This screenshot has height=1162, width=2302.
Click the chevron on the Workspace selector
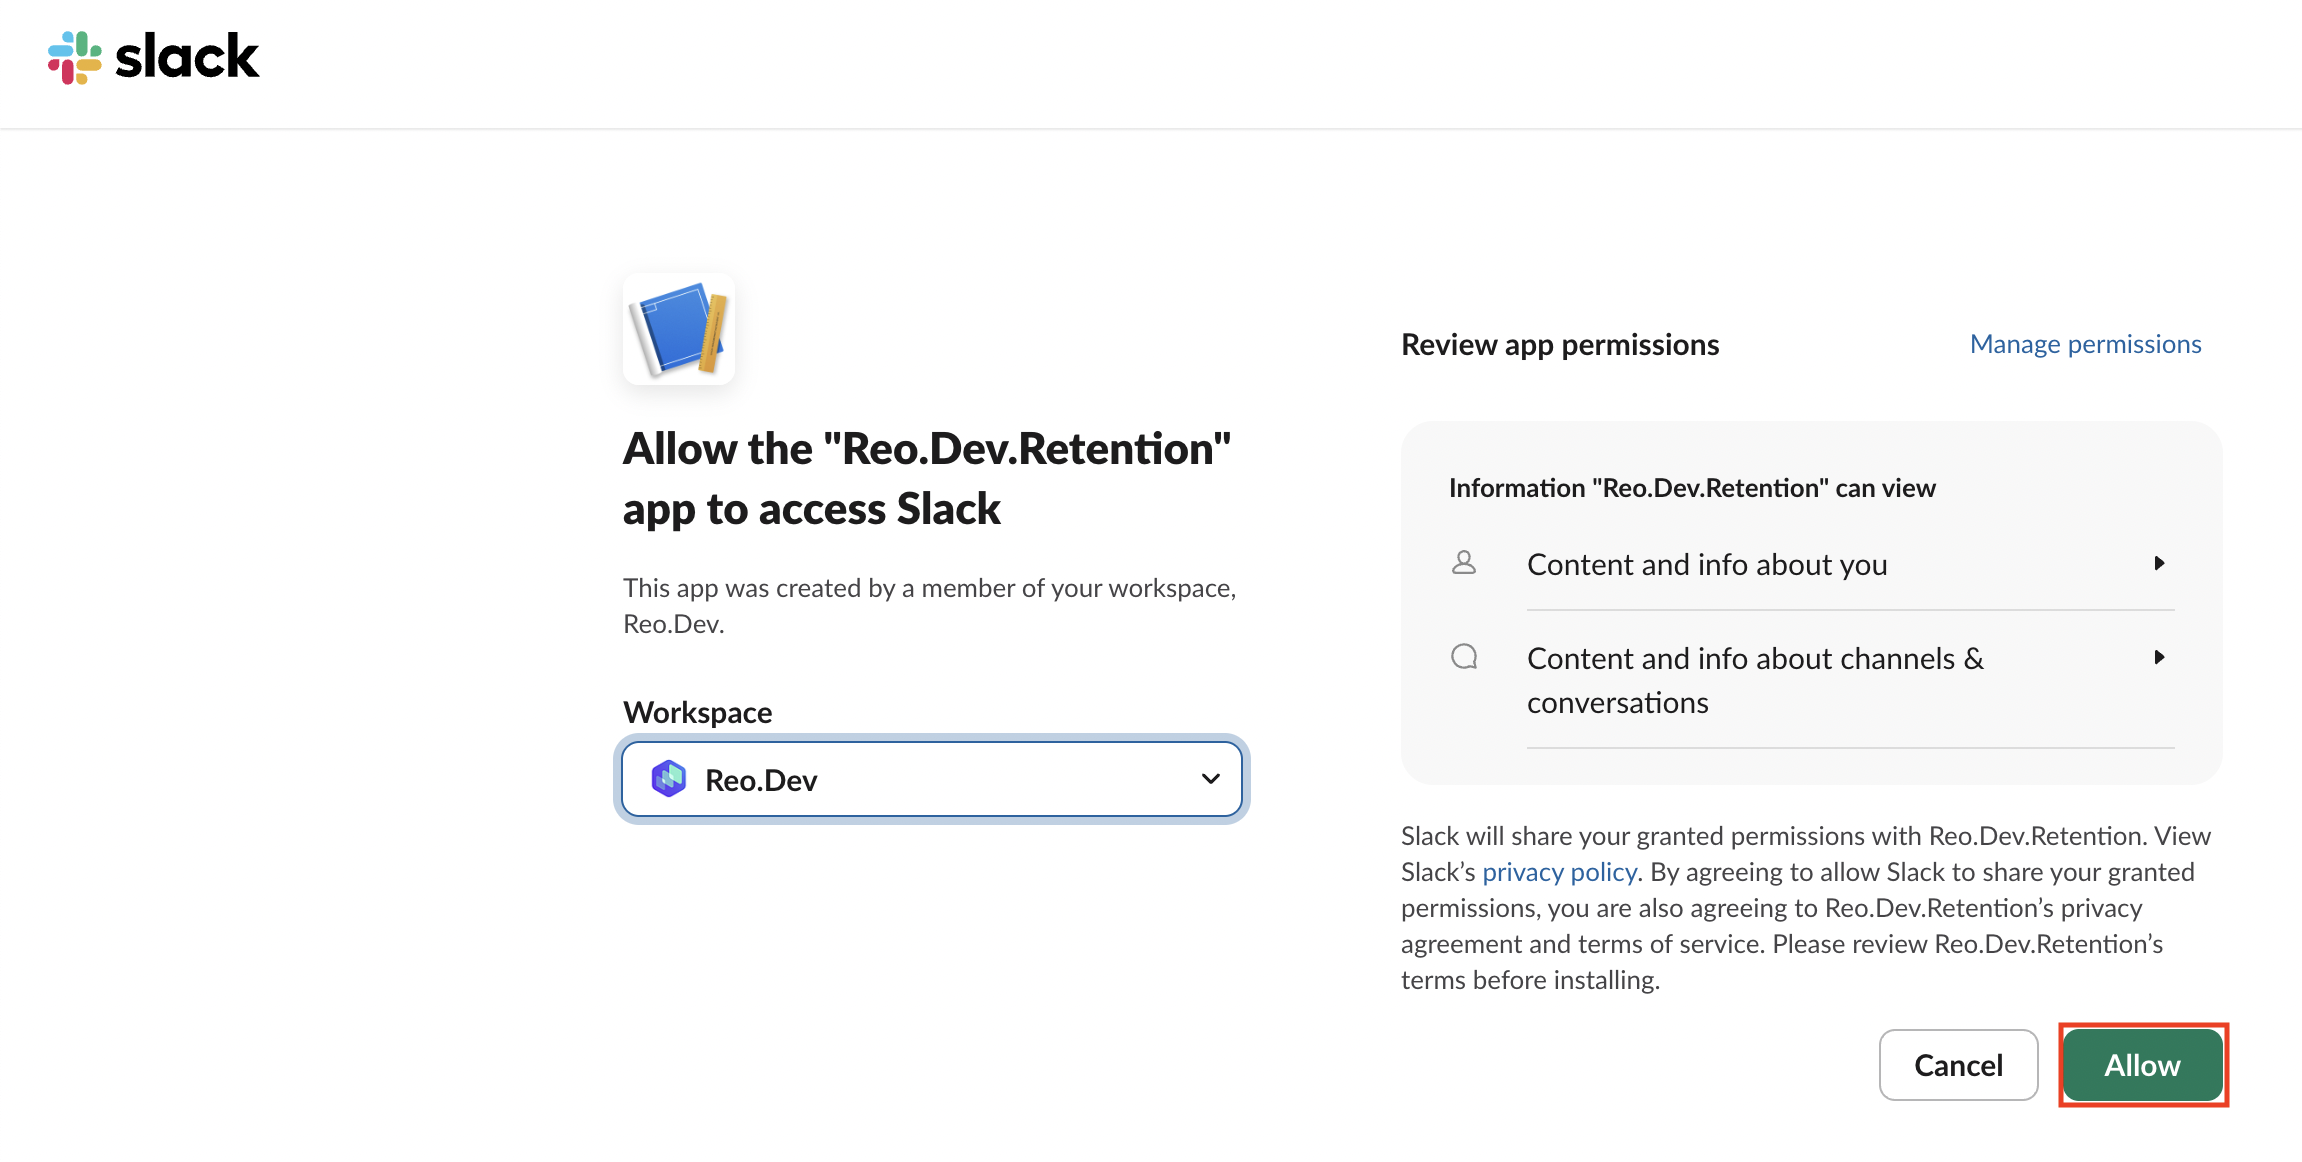(x=1210, y=779)
